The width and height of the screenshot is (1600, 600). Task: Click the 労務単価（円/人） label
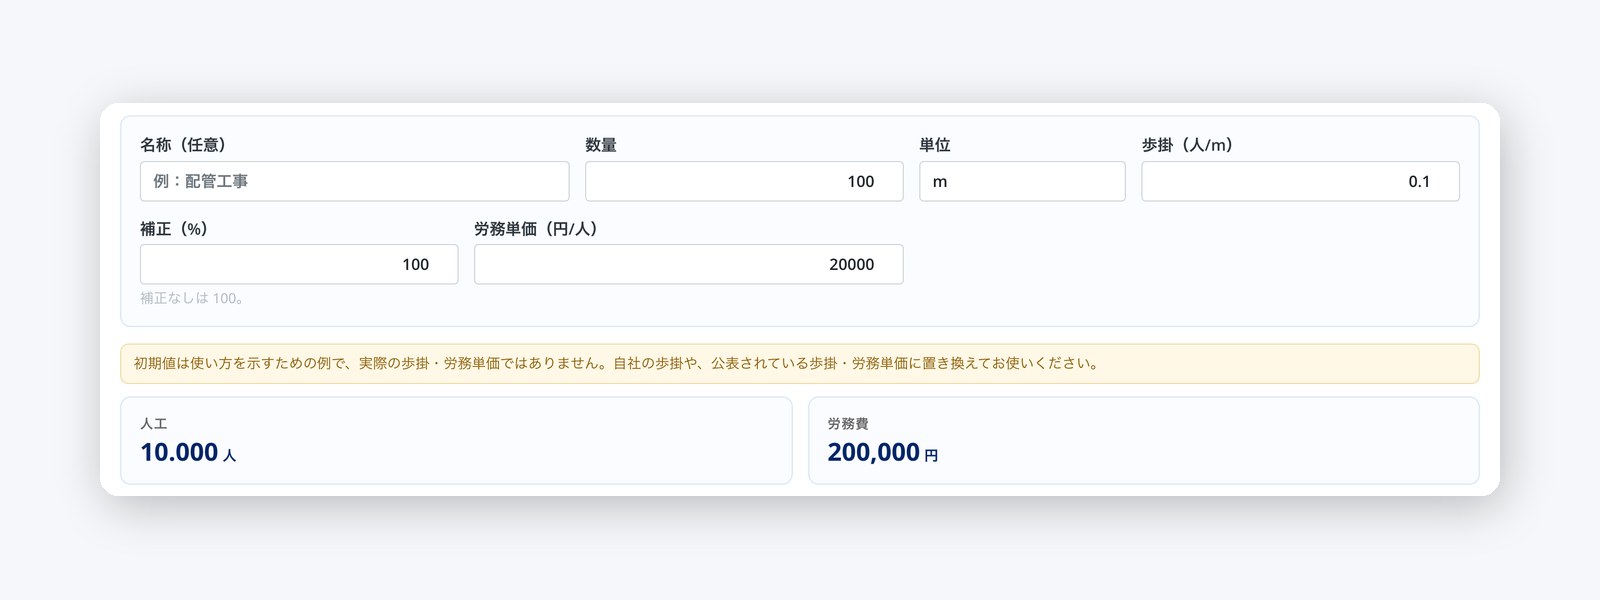point(536,229)
